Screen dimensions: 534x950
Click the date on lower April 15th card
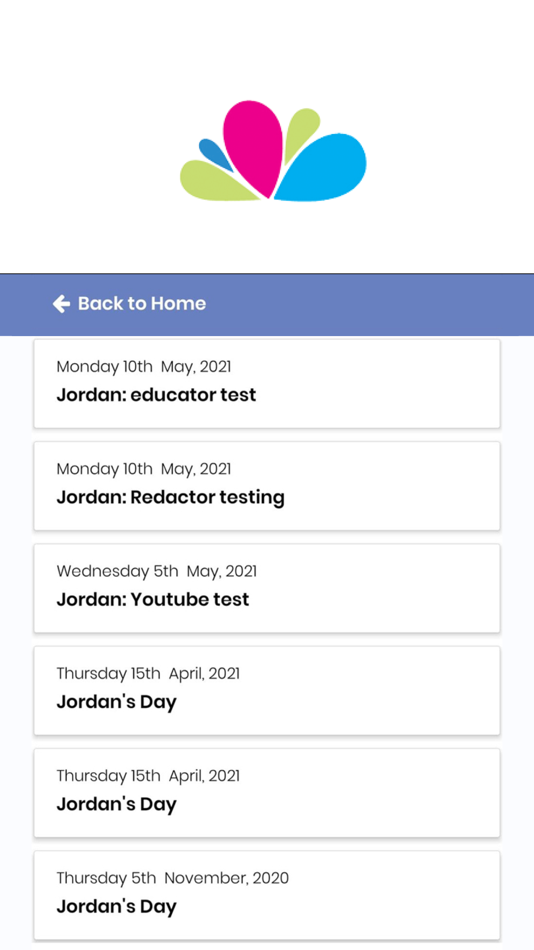point(148,776)
